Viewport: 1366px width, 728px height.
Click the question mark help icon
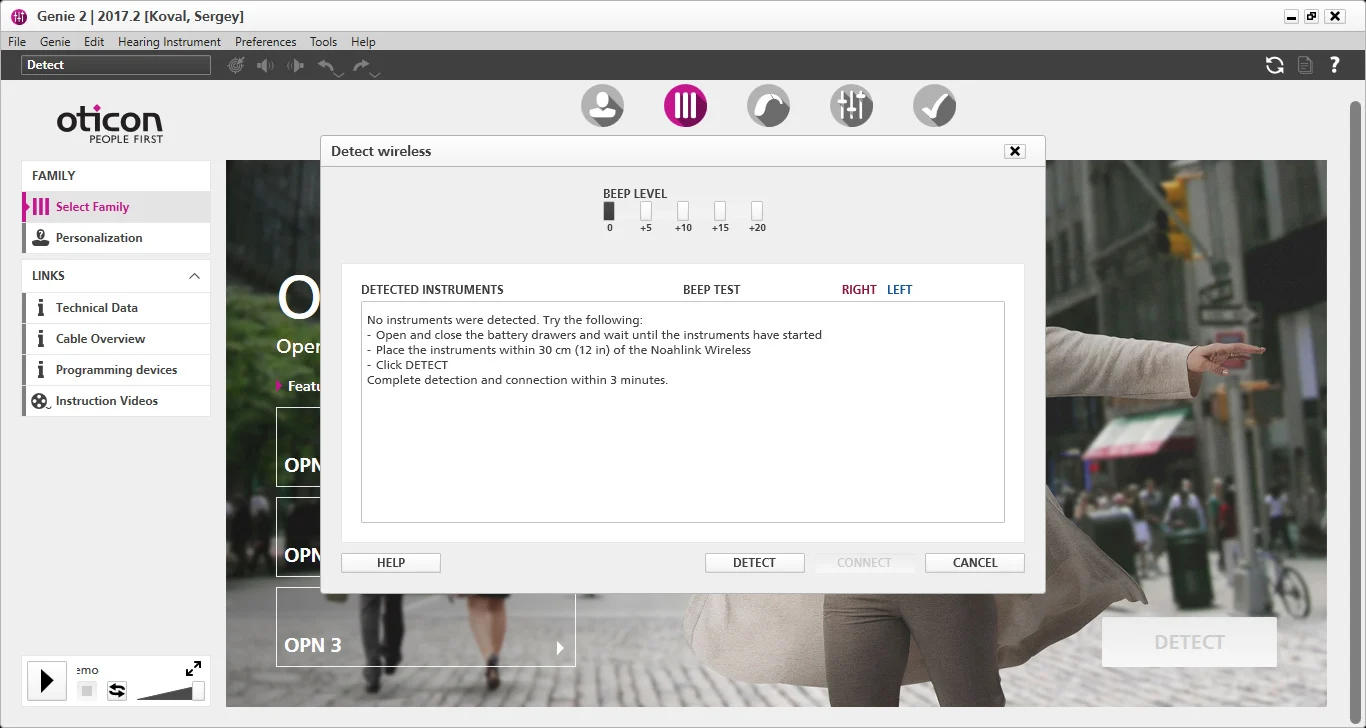tap(1334, 65)
